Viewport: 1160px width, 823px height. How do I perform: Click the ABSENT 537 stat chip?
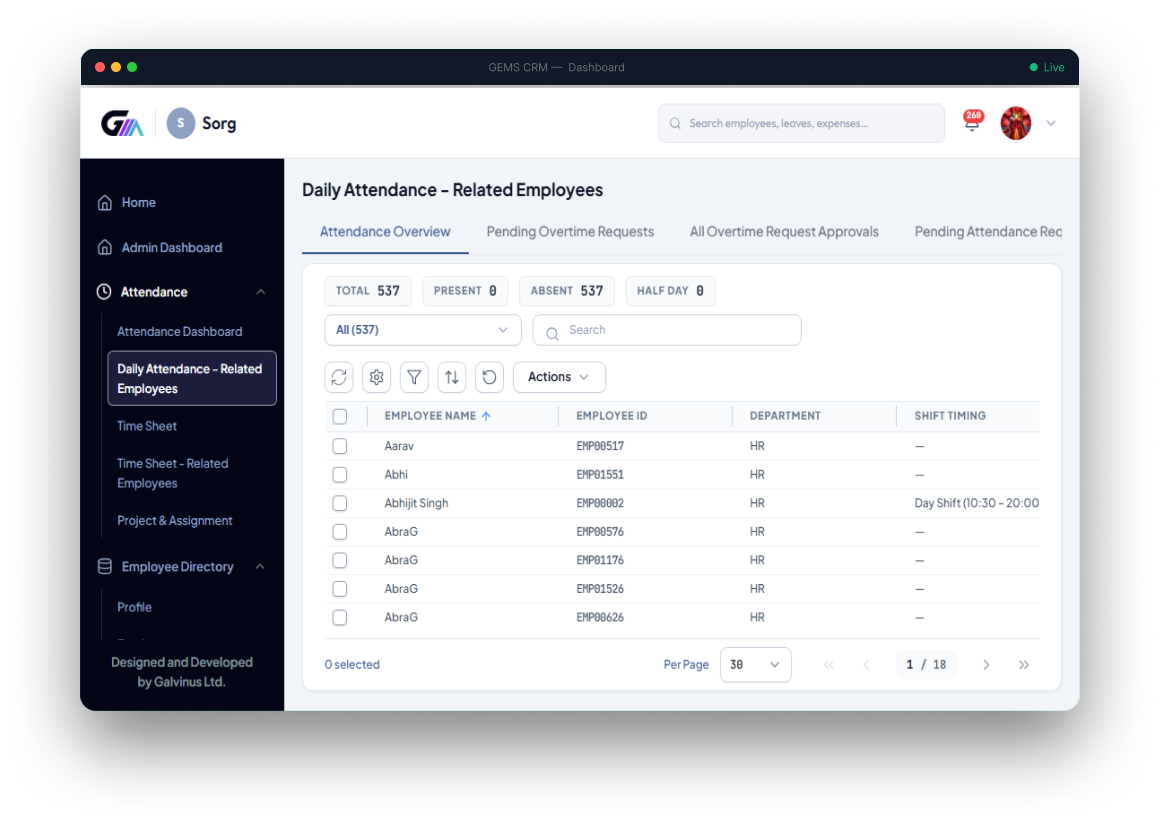click(x=567, y=291)
